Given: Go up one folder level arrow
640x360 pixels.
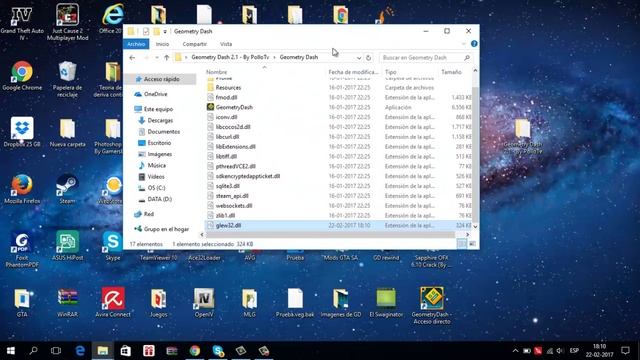Looking at the screenshot, I should pyautogui.click(x=167, y=58).
